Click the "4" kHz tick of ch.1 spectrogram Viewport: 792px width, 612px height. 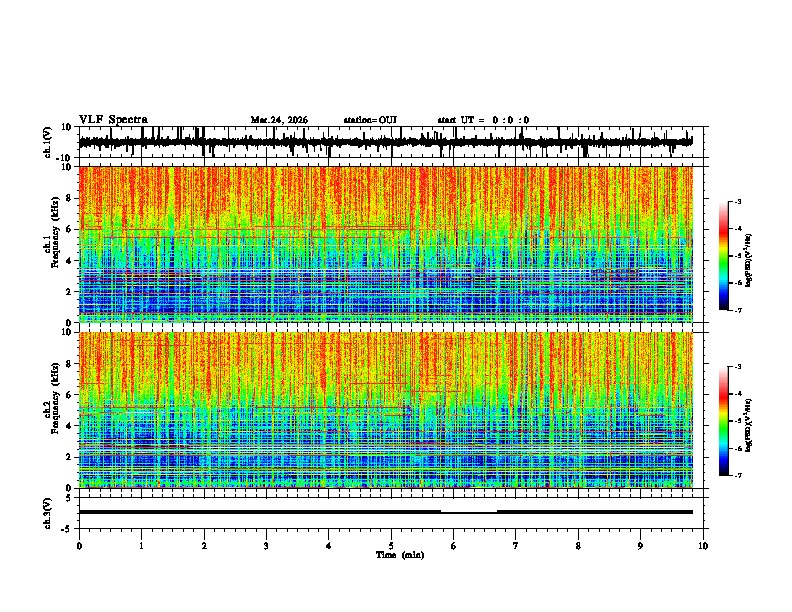[69, 261]
